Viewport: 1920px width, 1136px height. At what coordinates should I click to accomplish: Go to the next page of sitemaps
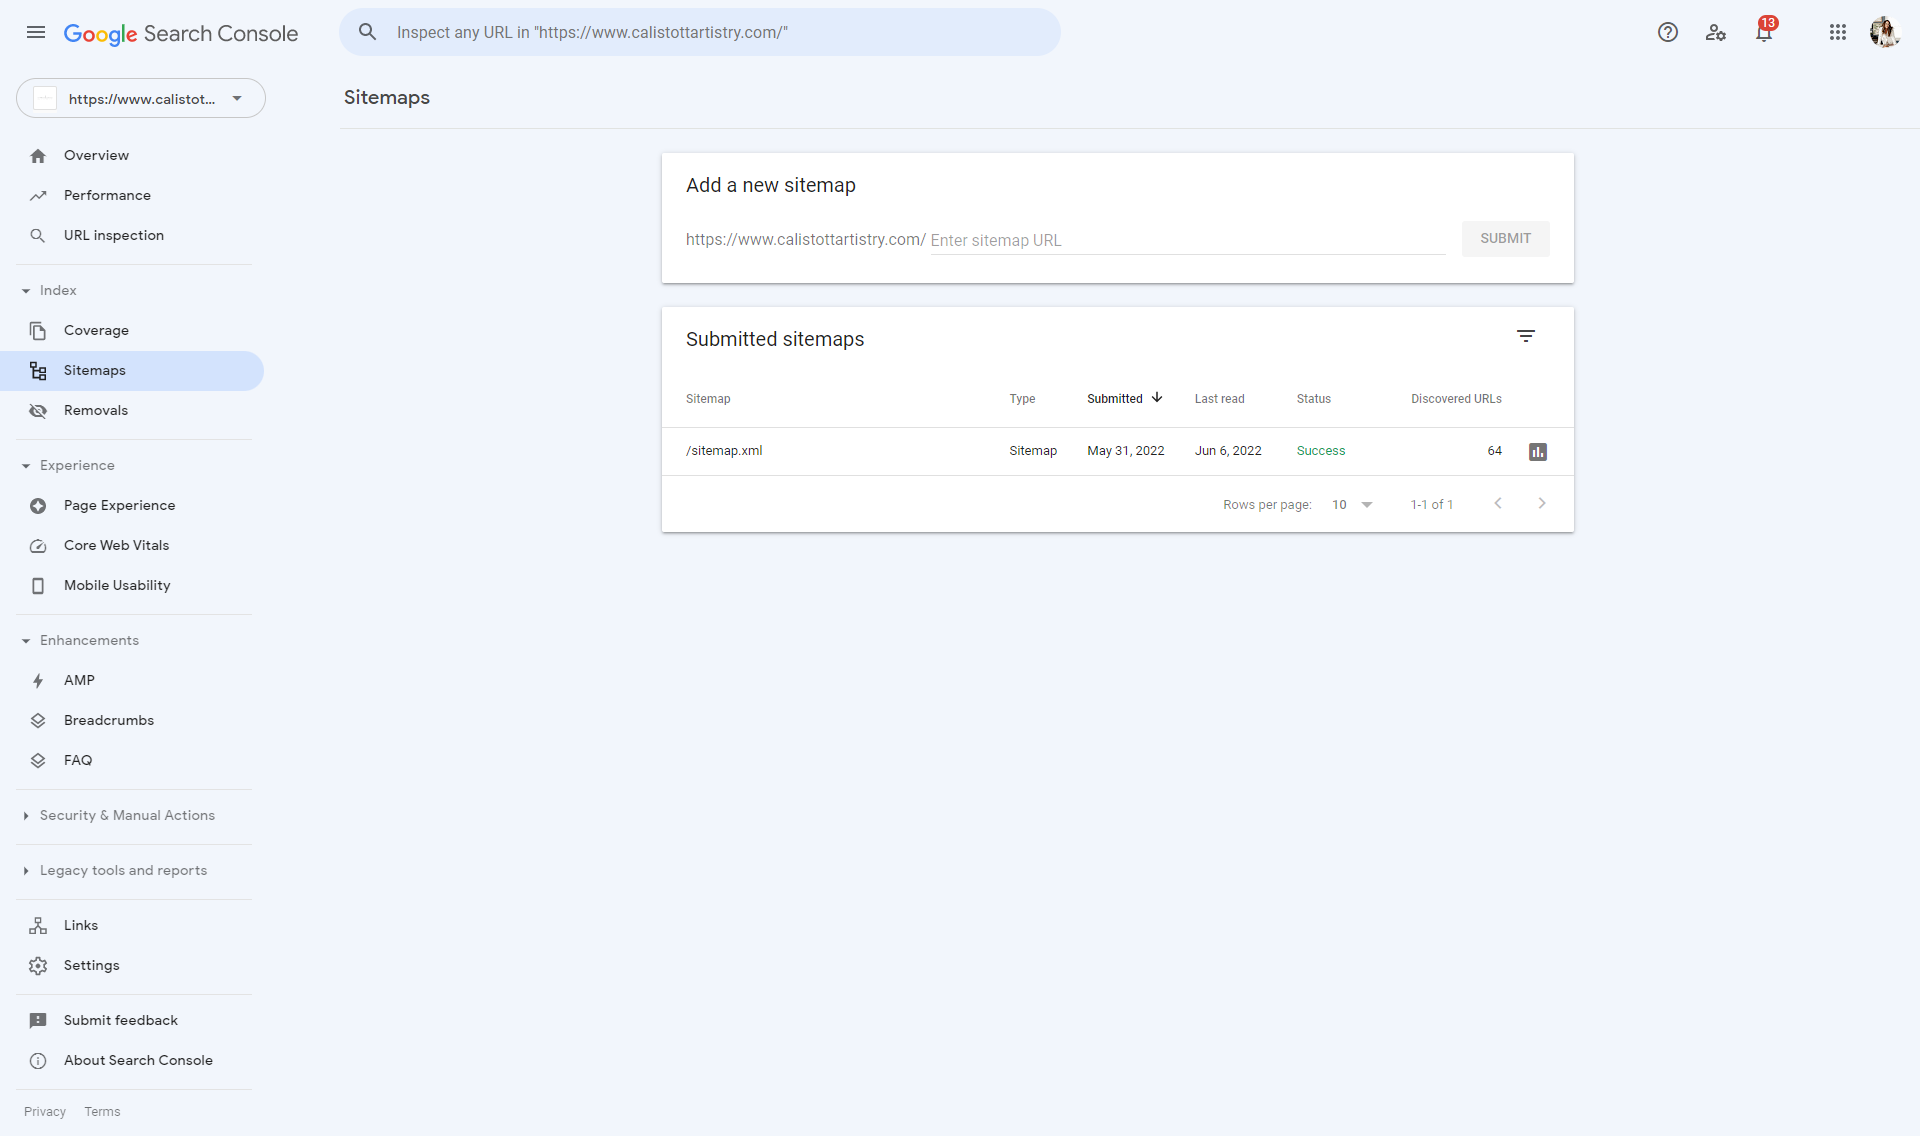click(x=1542, y=504)
